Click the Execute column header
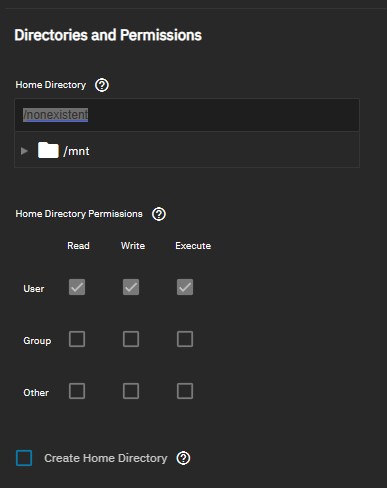 [x=193, y=246]
